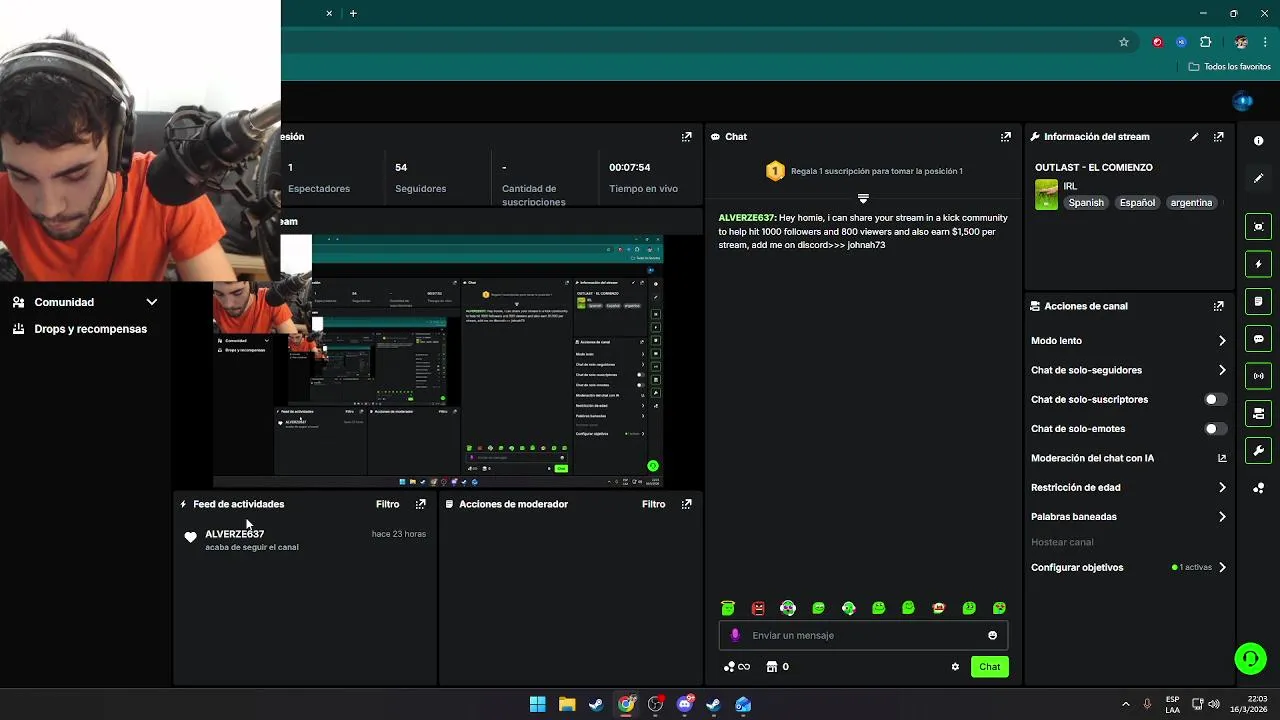Click the info icon in right sidebar
Screen dimensions: 1280x720
[x=1258, y=141]
